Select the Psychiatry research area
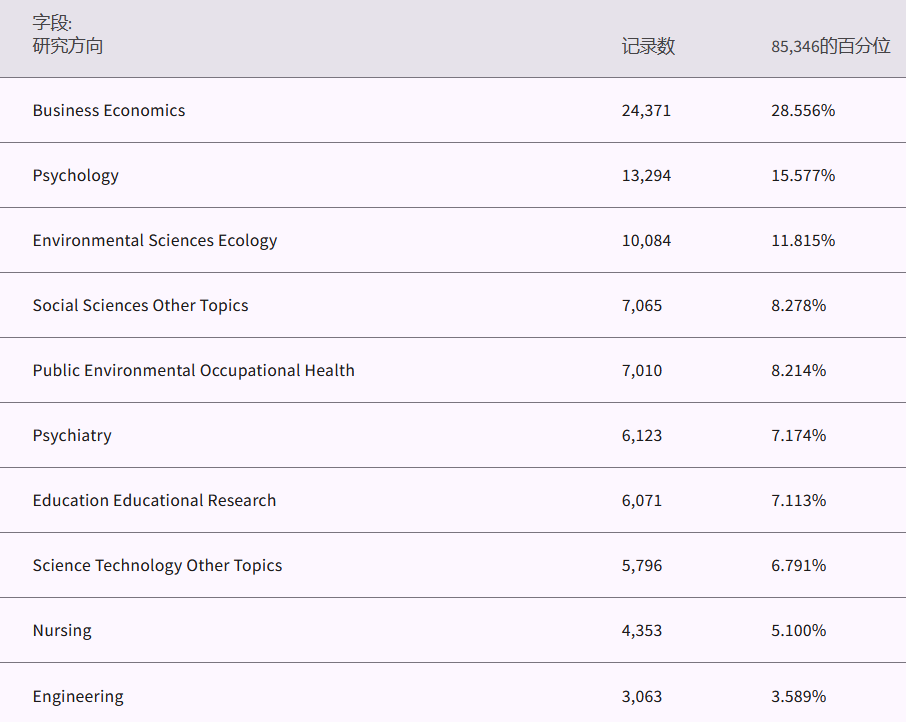906x722 pixels. point(72,435)
